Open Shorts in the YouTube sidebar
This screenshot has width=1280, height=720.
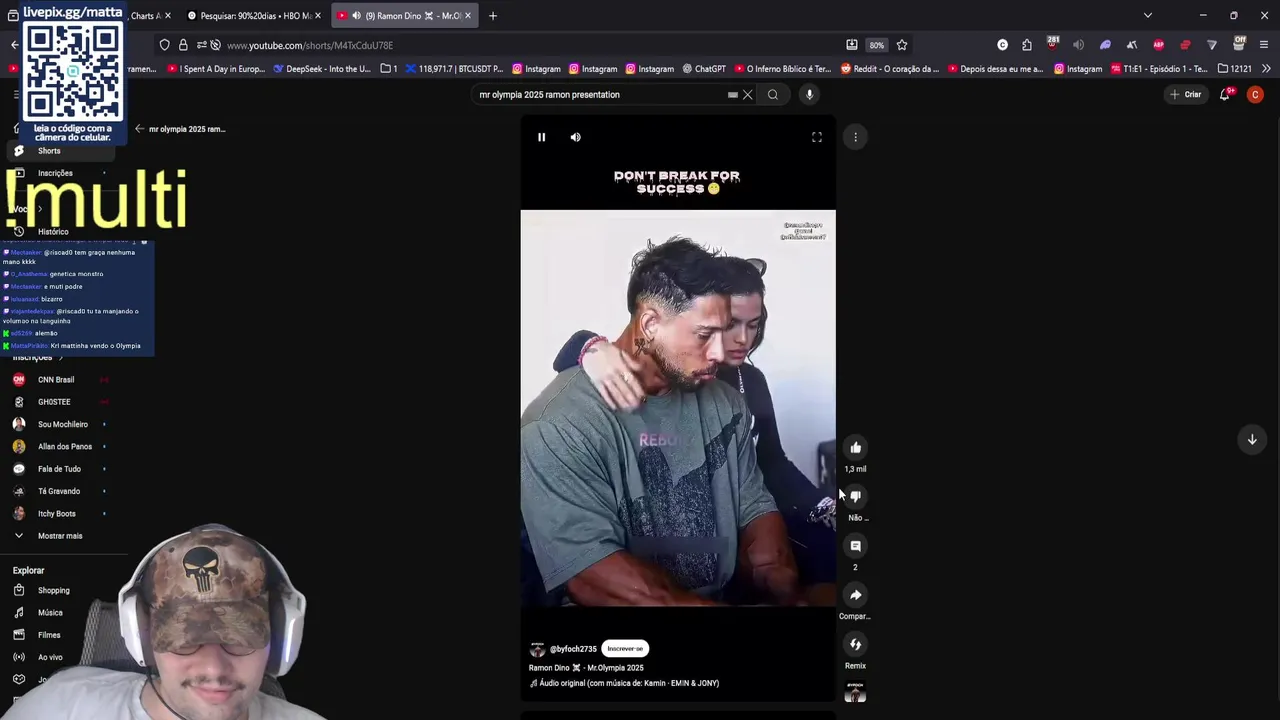(60, 151)
